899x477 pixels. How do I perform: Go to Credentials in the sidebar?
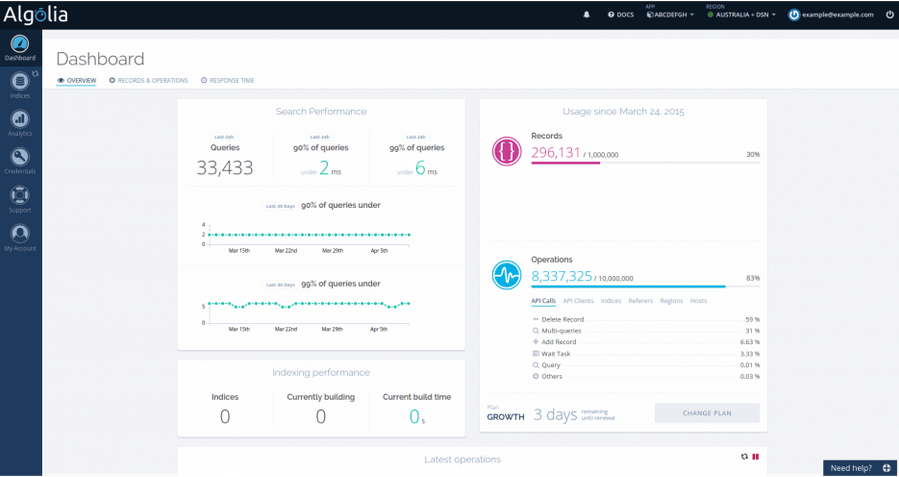point(20,160)
